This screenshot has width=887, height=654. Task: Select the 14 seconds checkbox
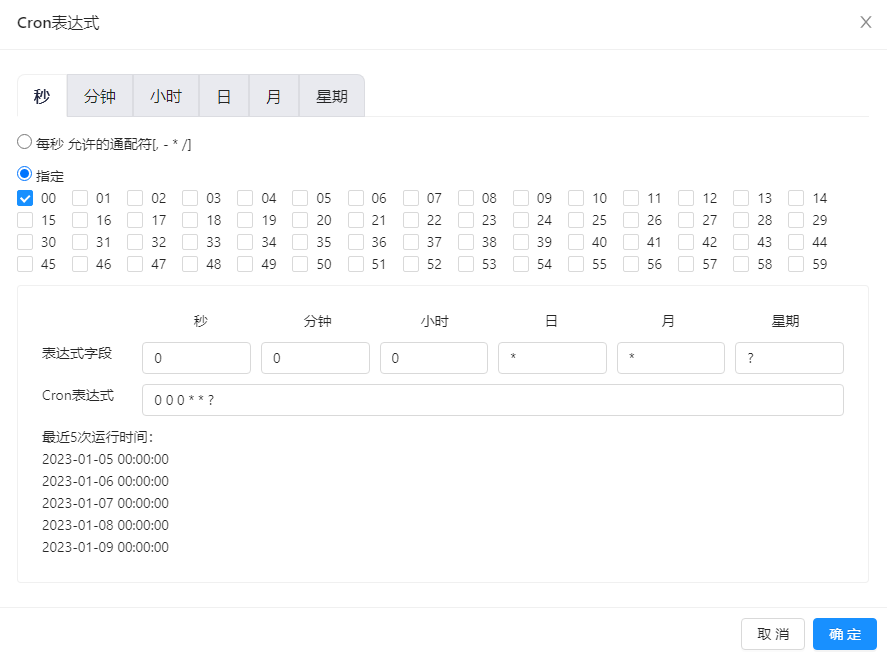796,198
